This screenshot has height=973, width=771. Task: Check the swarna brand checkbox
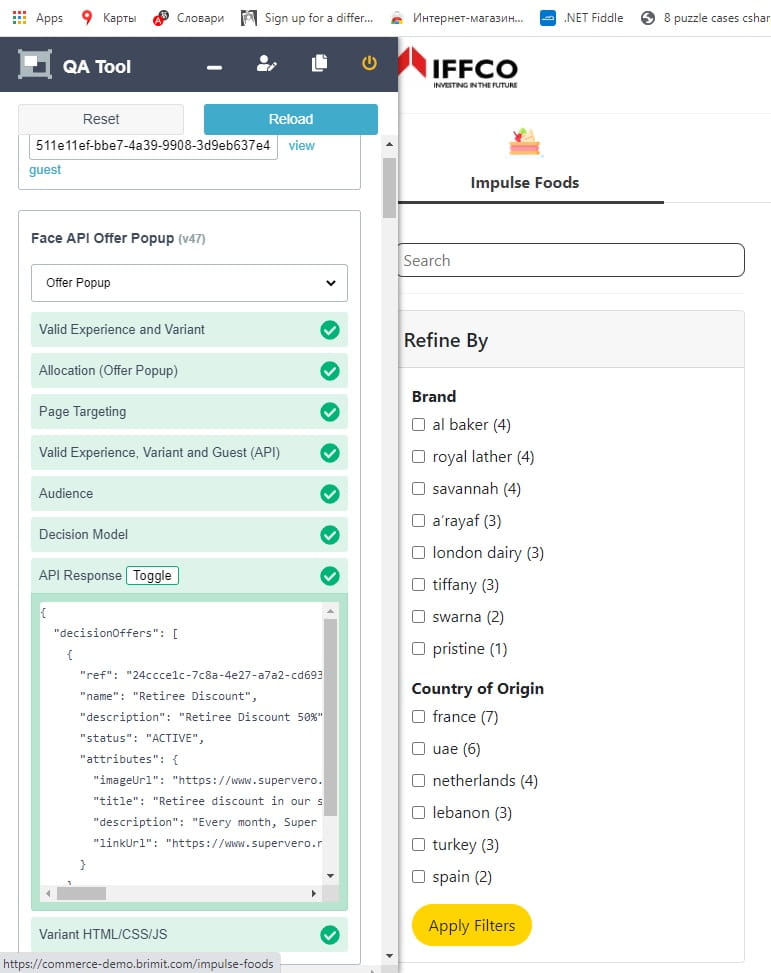click(x=418, y=616)
